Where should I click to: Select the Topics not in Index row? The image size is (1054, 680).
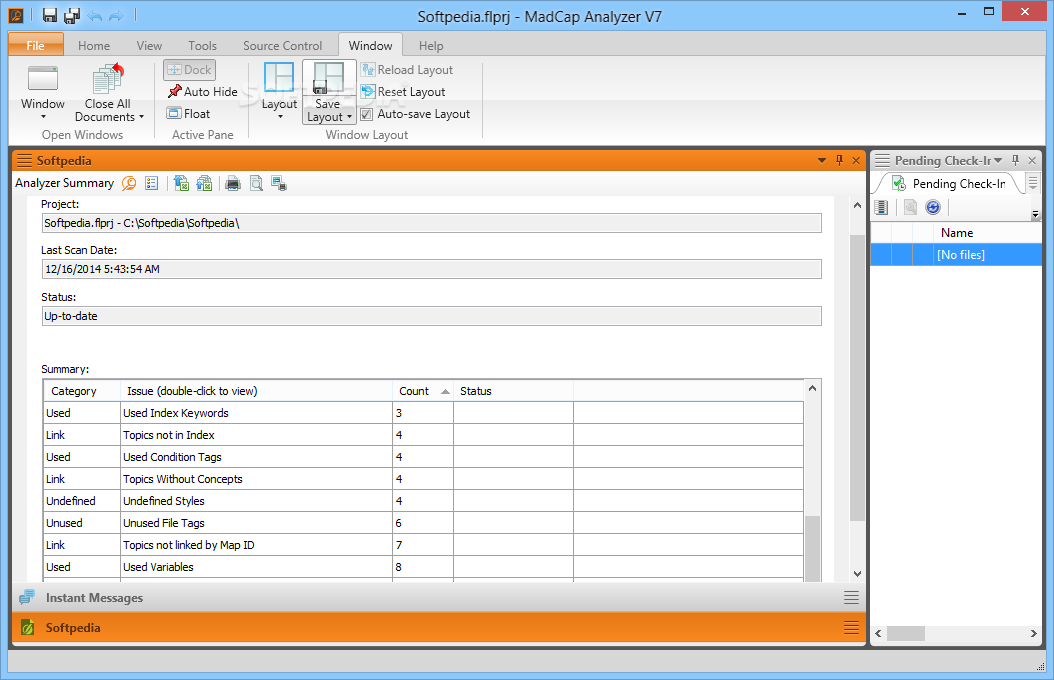[x=423, y=435]
